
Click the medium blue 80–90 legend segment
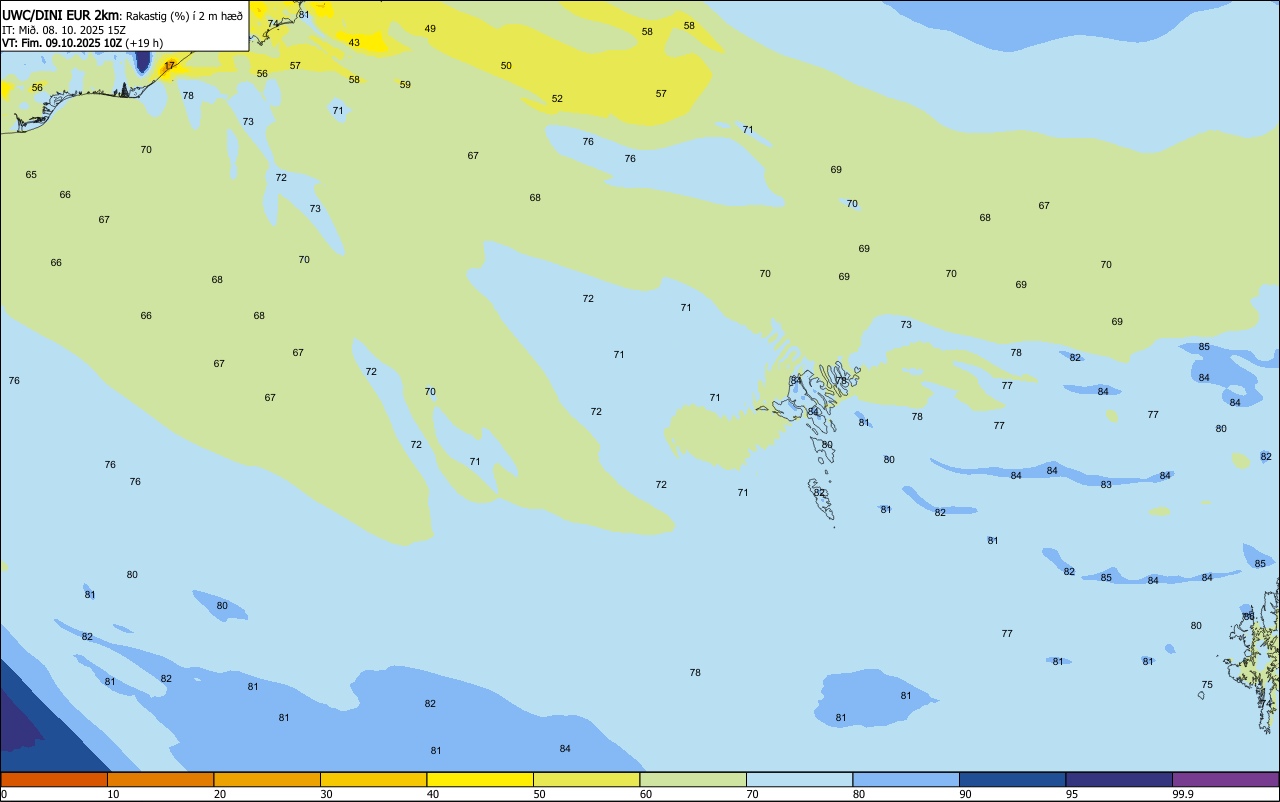click(x=906, y=779)
